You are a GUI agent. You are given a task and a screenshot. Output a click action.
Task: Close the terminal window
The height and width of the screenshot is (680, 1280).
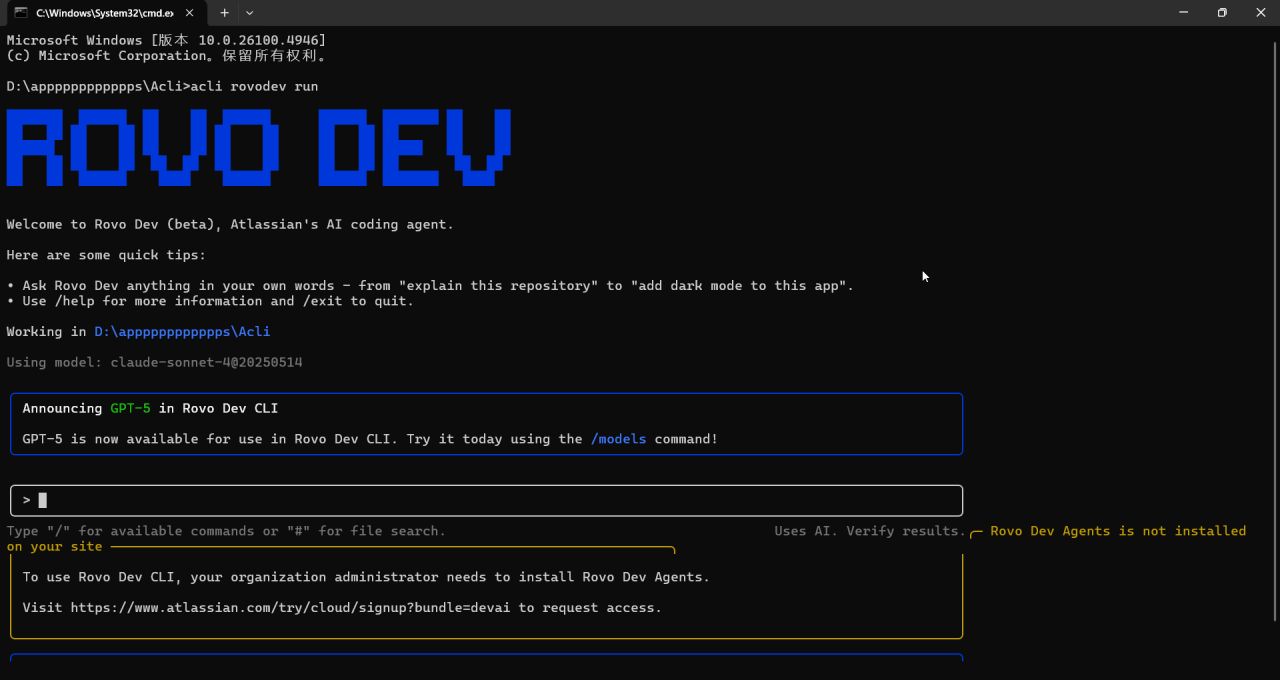(x=1260, y=13)
